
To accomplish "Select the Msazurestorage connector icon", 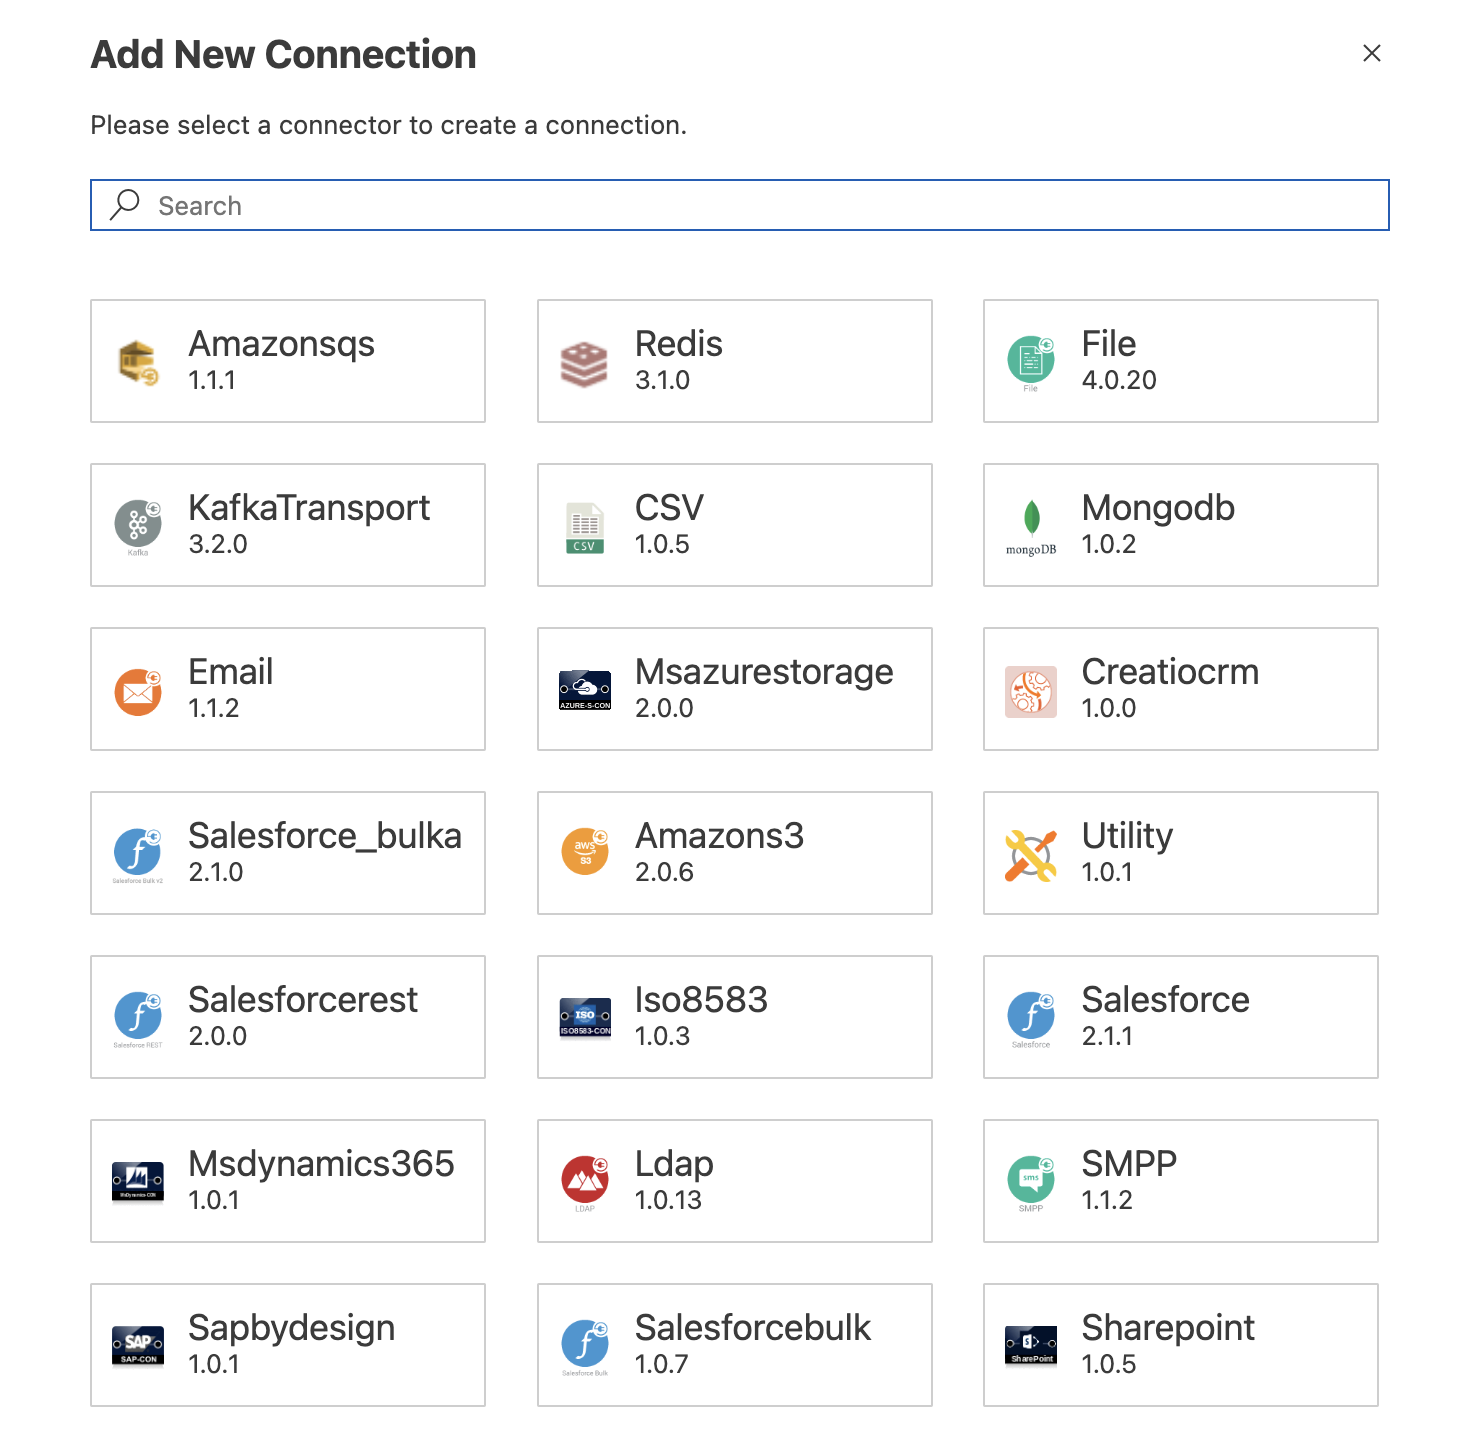I will click(584, 689).
